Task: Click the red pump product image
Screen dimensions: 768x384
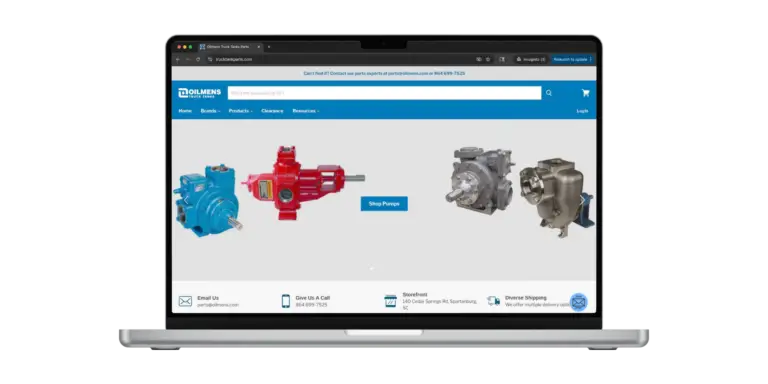Action: pyautogui.click(x=304, y=182)
